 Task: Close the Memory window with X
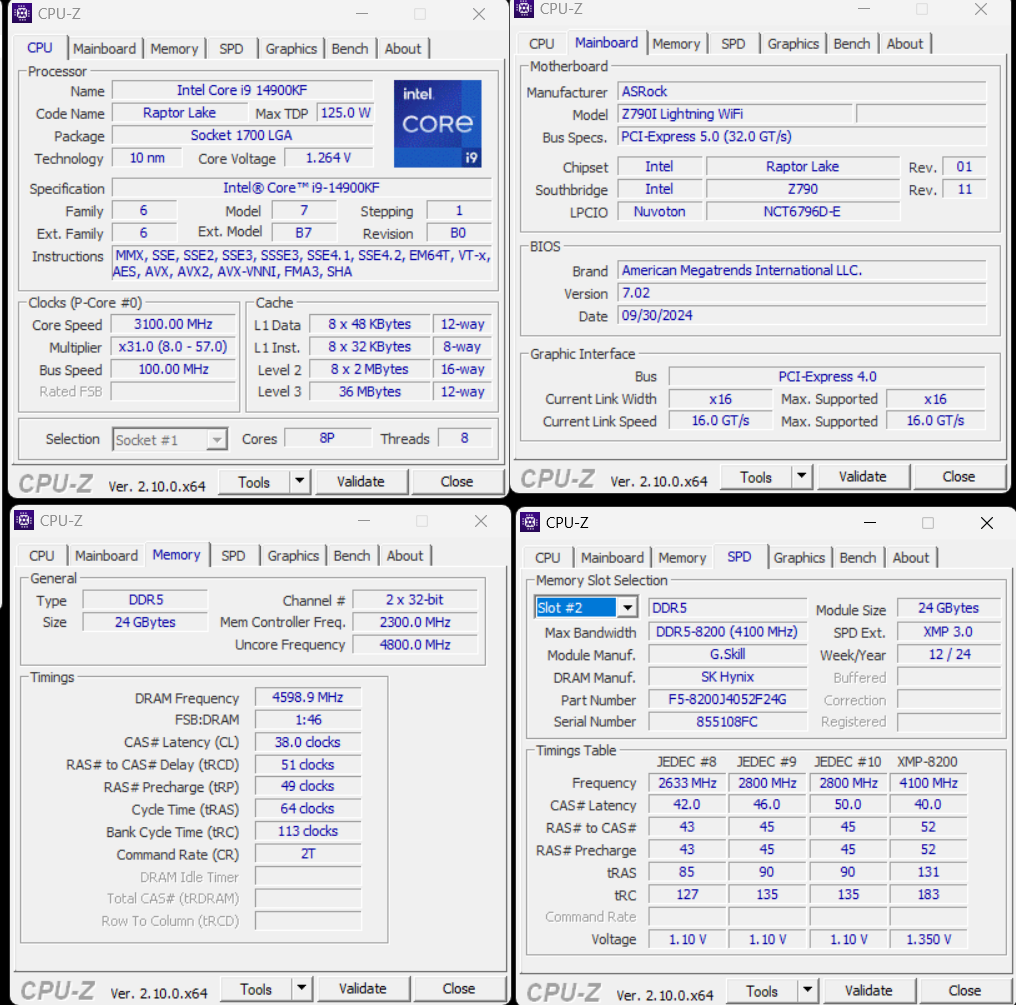pos(480,521)
